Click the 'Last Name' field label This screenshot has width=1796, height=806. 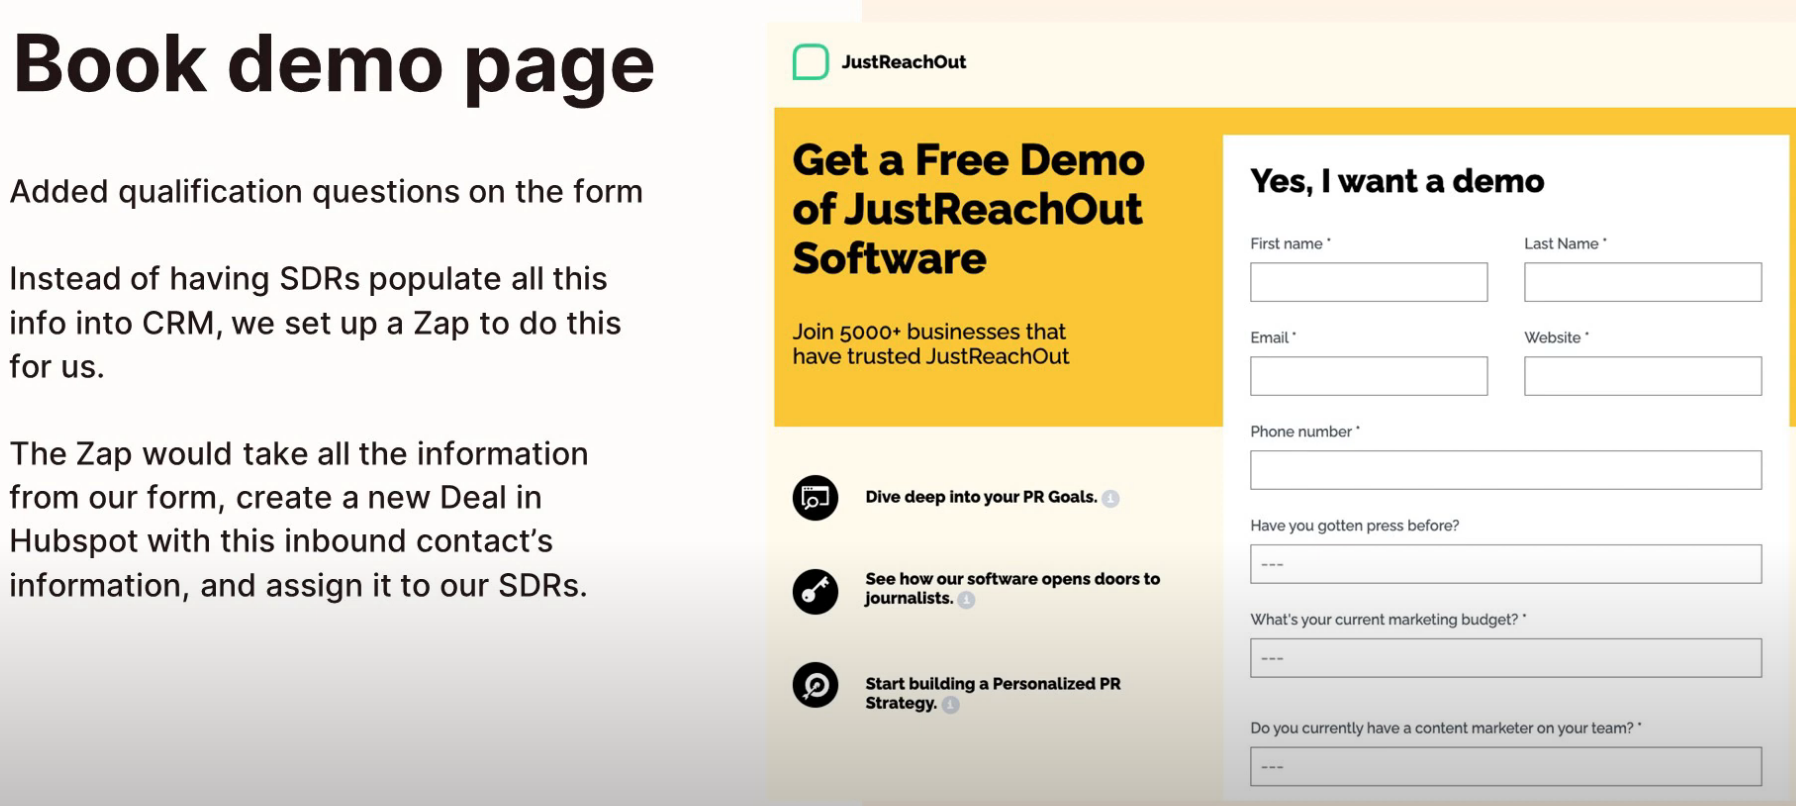(x=1565, y=243)
